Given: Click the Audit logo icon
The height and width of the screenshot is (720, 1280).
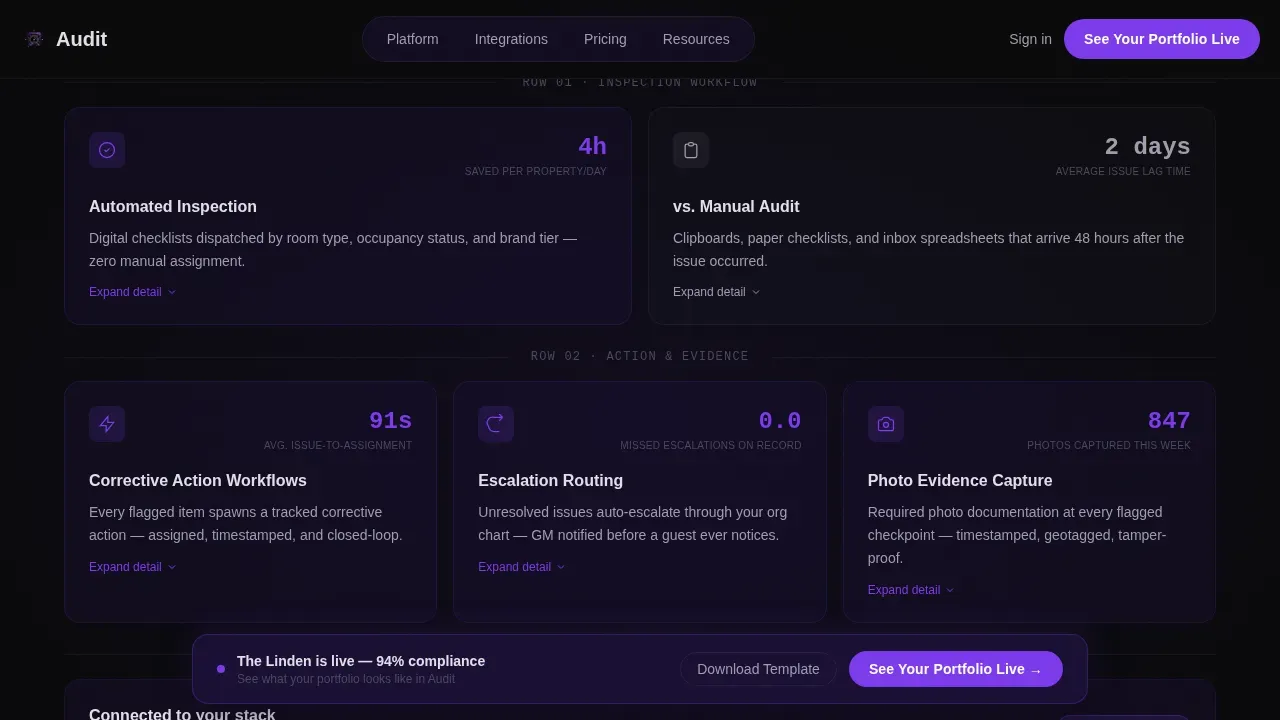Looking at the screenshot, I should point(34,39).
